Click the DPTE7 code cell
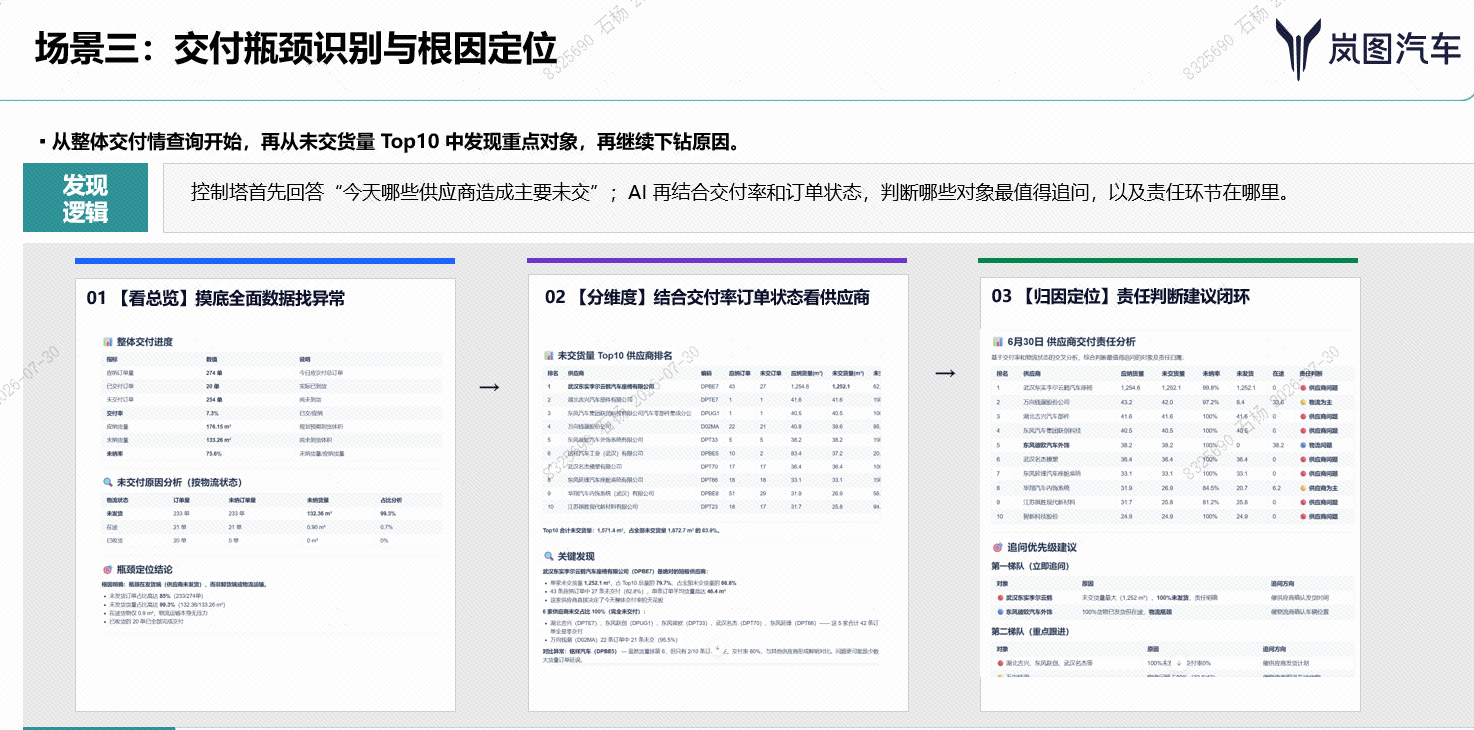The height and width of the screenshot is (730, 1474). click(709, 399)
